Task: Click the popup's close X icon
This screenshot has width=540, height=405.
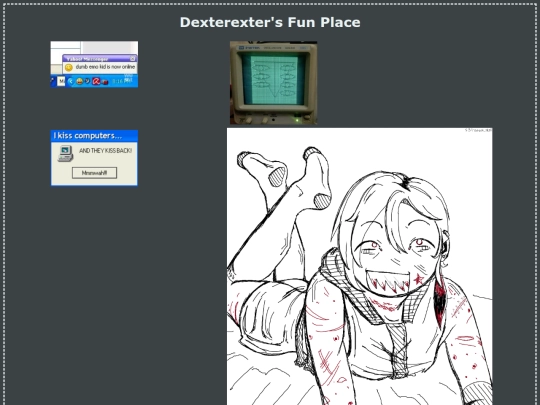Action: tap(133, 59)
